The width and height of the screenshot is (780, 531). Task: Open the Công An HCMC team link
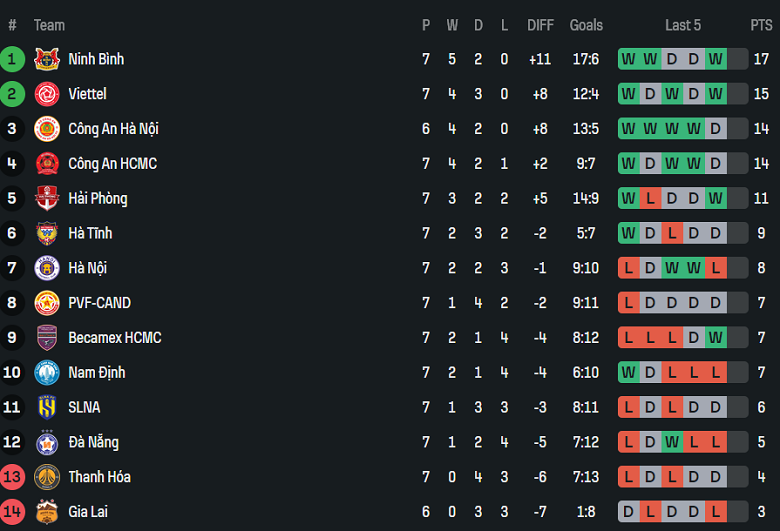point(112,163)
